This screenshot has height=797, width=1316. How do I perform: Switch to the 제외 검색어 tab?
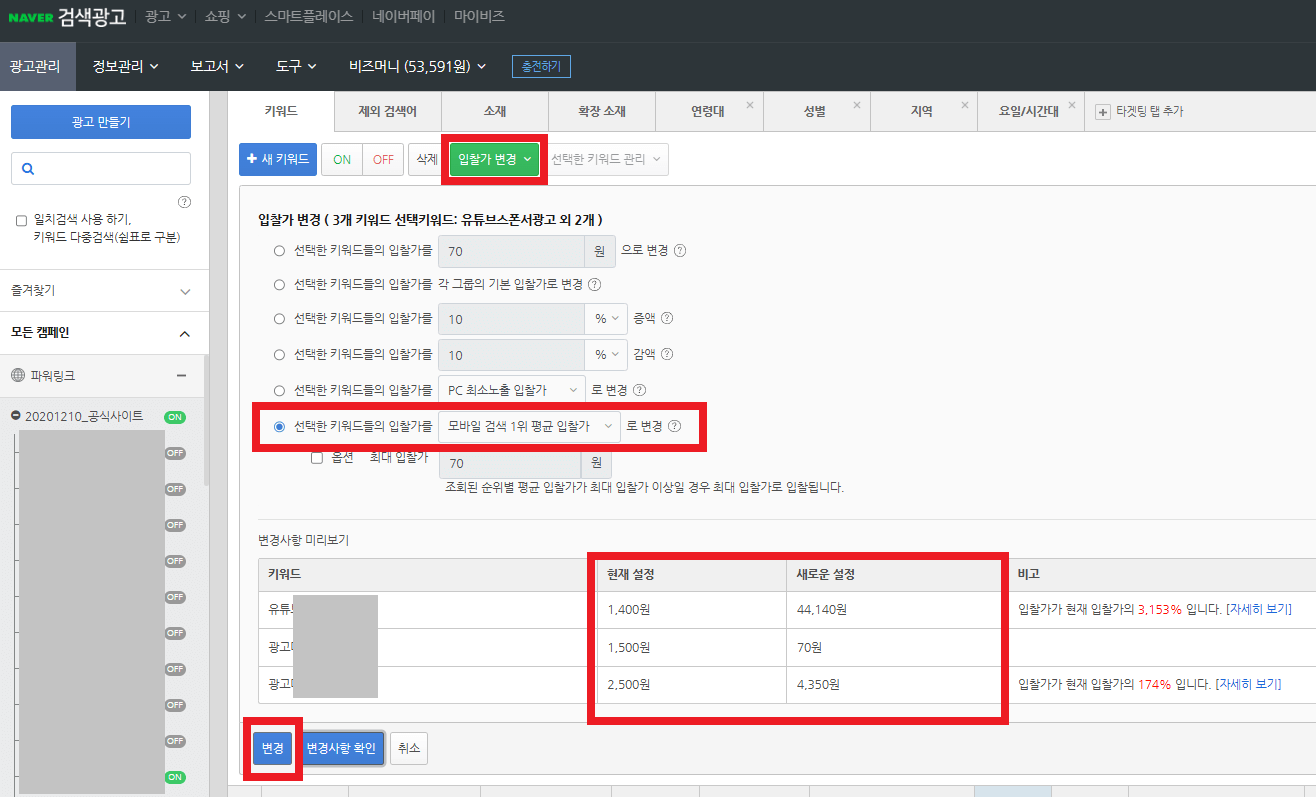pyautogui.click(x=387, y=111)
